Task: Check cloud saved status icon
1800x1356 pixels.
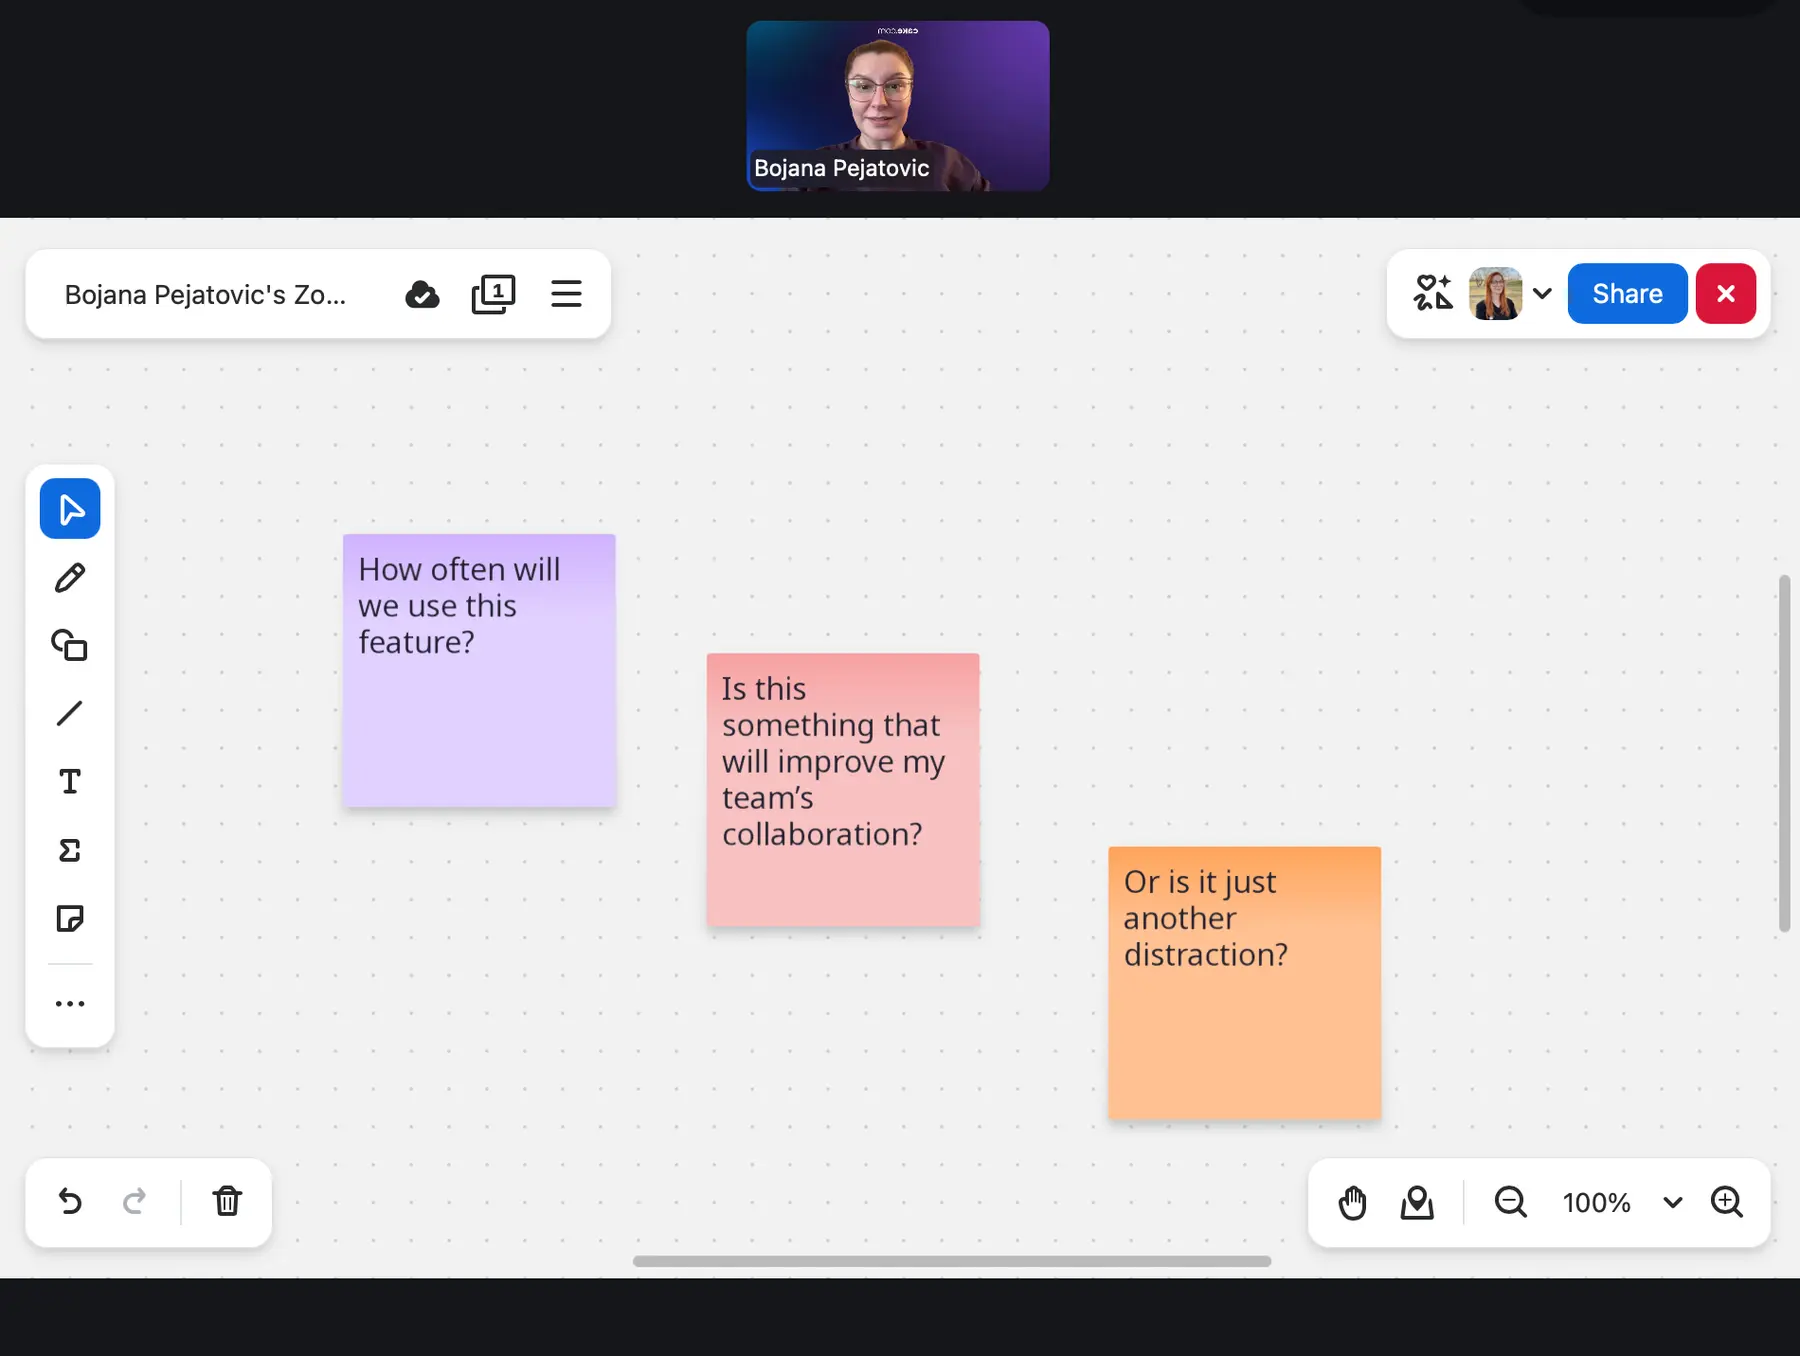Action: 422,294
